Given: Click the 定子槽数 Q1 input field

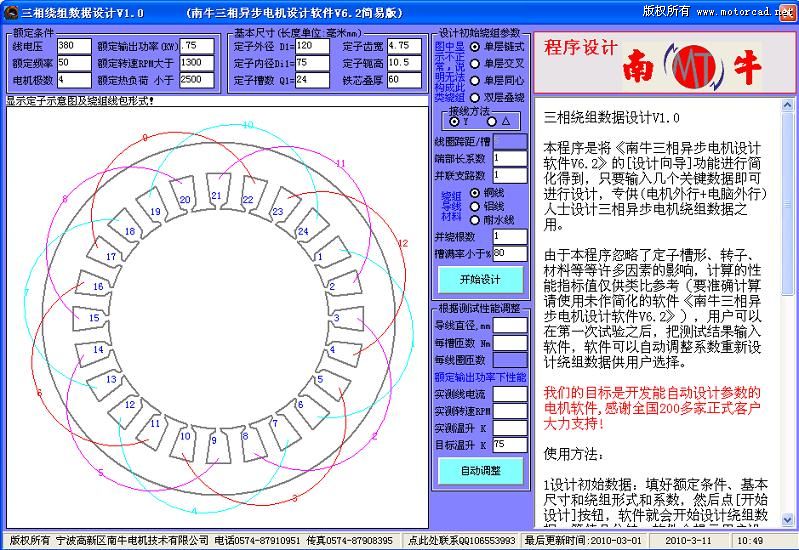Looking at the screenshot, I should (312, 80).
